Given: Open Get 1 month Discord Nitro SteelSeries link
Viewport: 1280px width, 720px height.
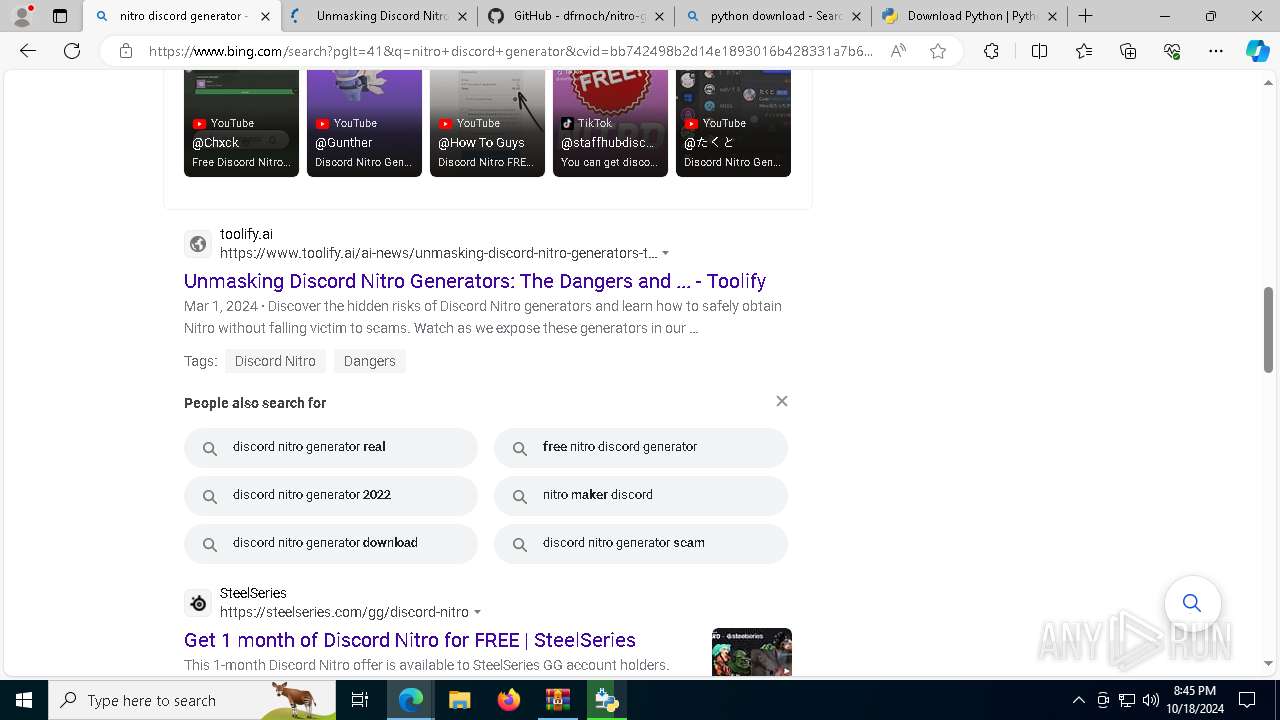Looking at the screenshot, I should click(x=410, y=640).
